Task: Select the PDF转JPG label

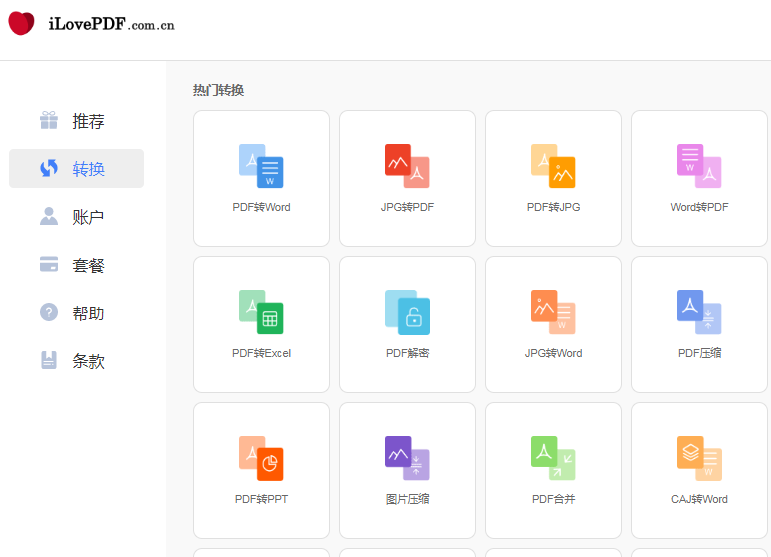Action: [x=553, y=207]
